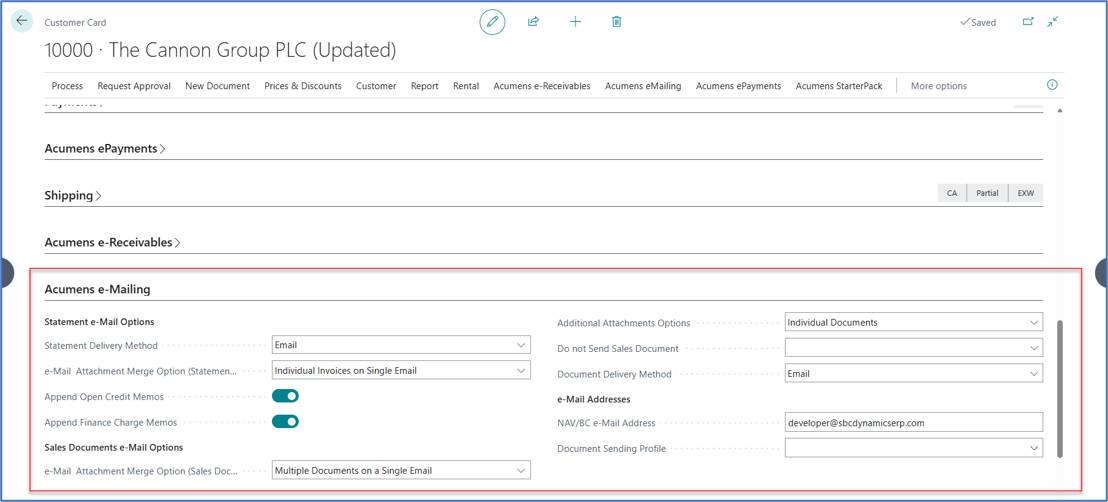Click the Sales Documents e-Mail Options heading

click(114, 447)
